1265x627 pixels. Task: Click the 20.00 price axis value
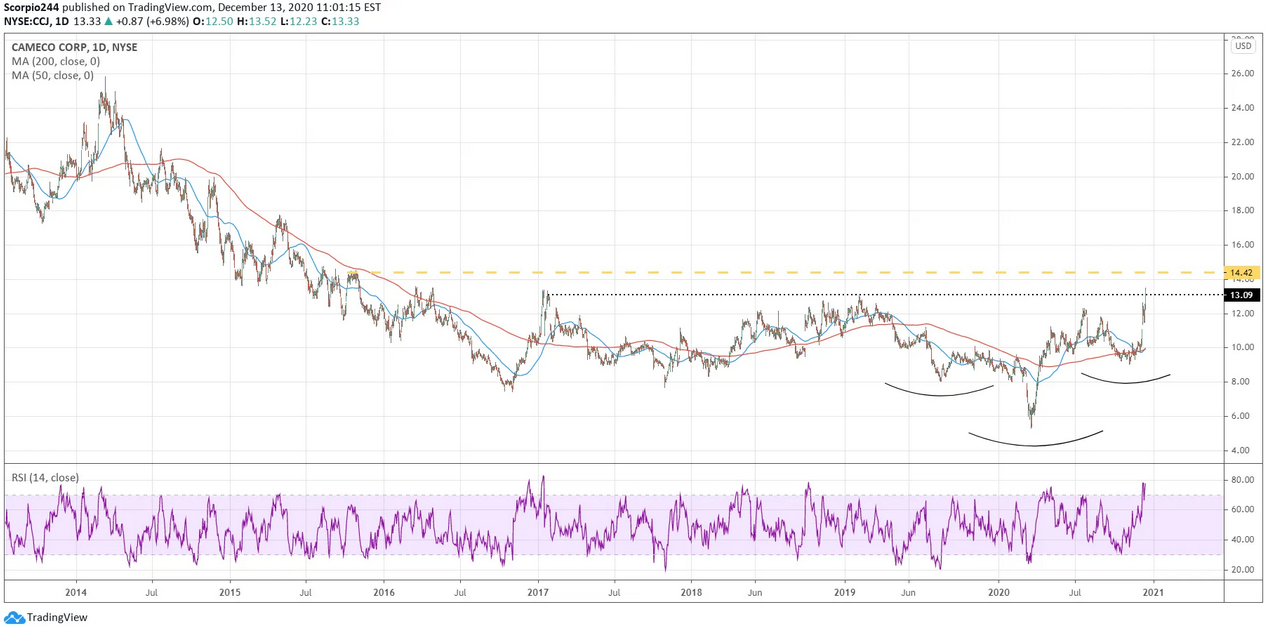click(x=1243, y=177)
